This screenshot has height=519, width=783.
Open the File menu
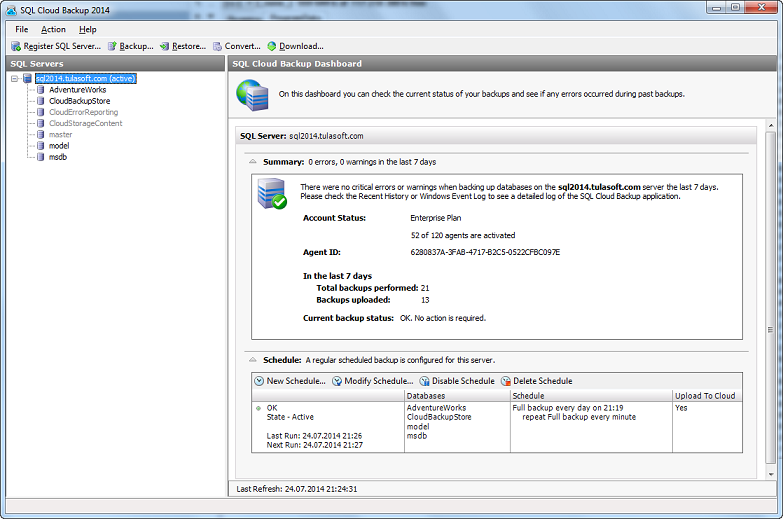coord(22,29)
